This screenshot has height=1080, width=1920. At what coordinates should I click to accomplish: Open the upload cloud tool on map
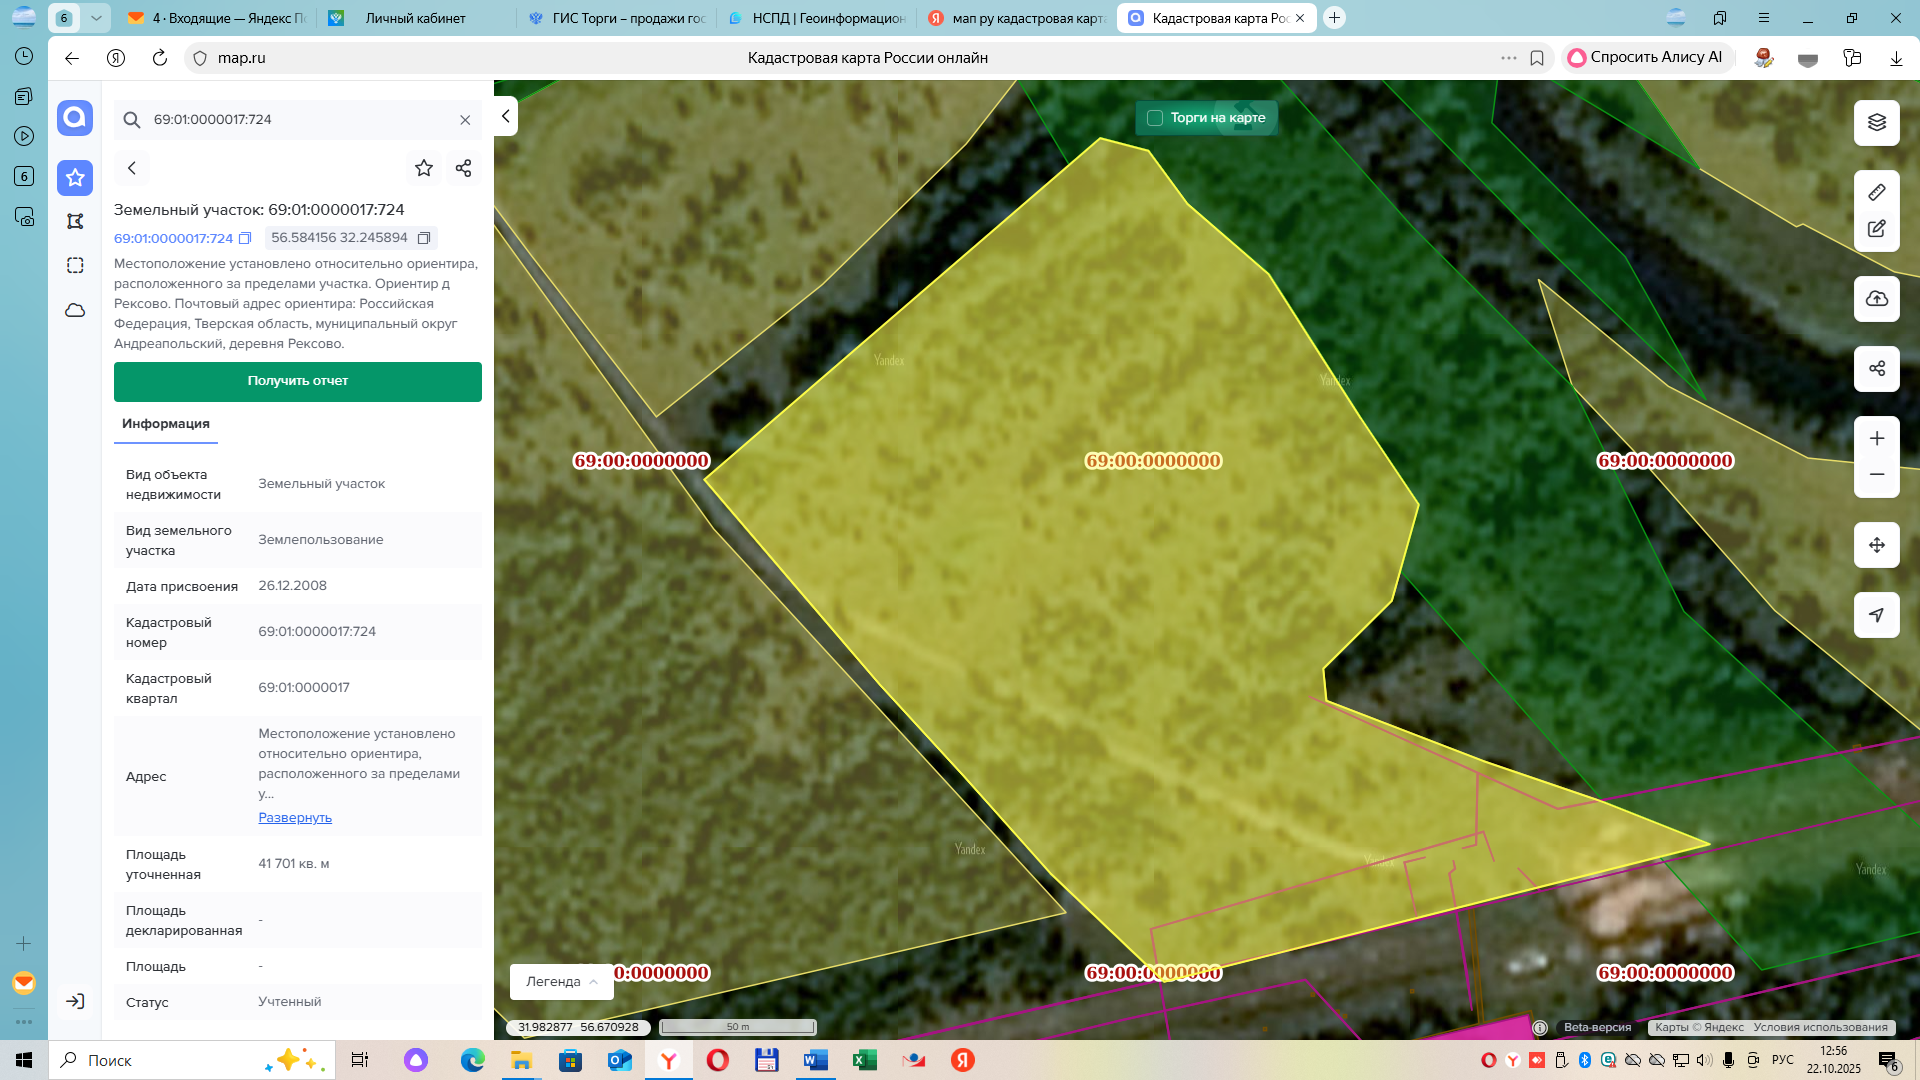[1876, 299]
